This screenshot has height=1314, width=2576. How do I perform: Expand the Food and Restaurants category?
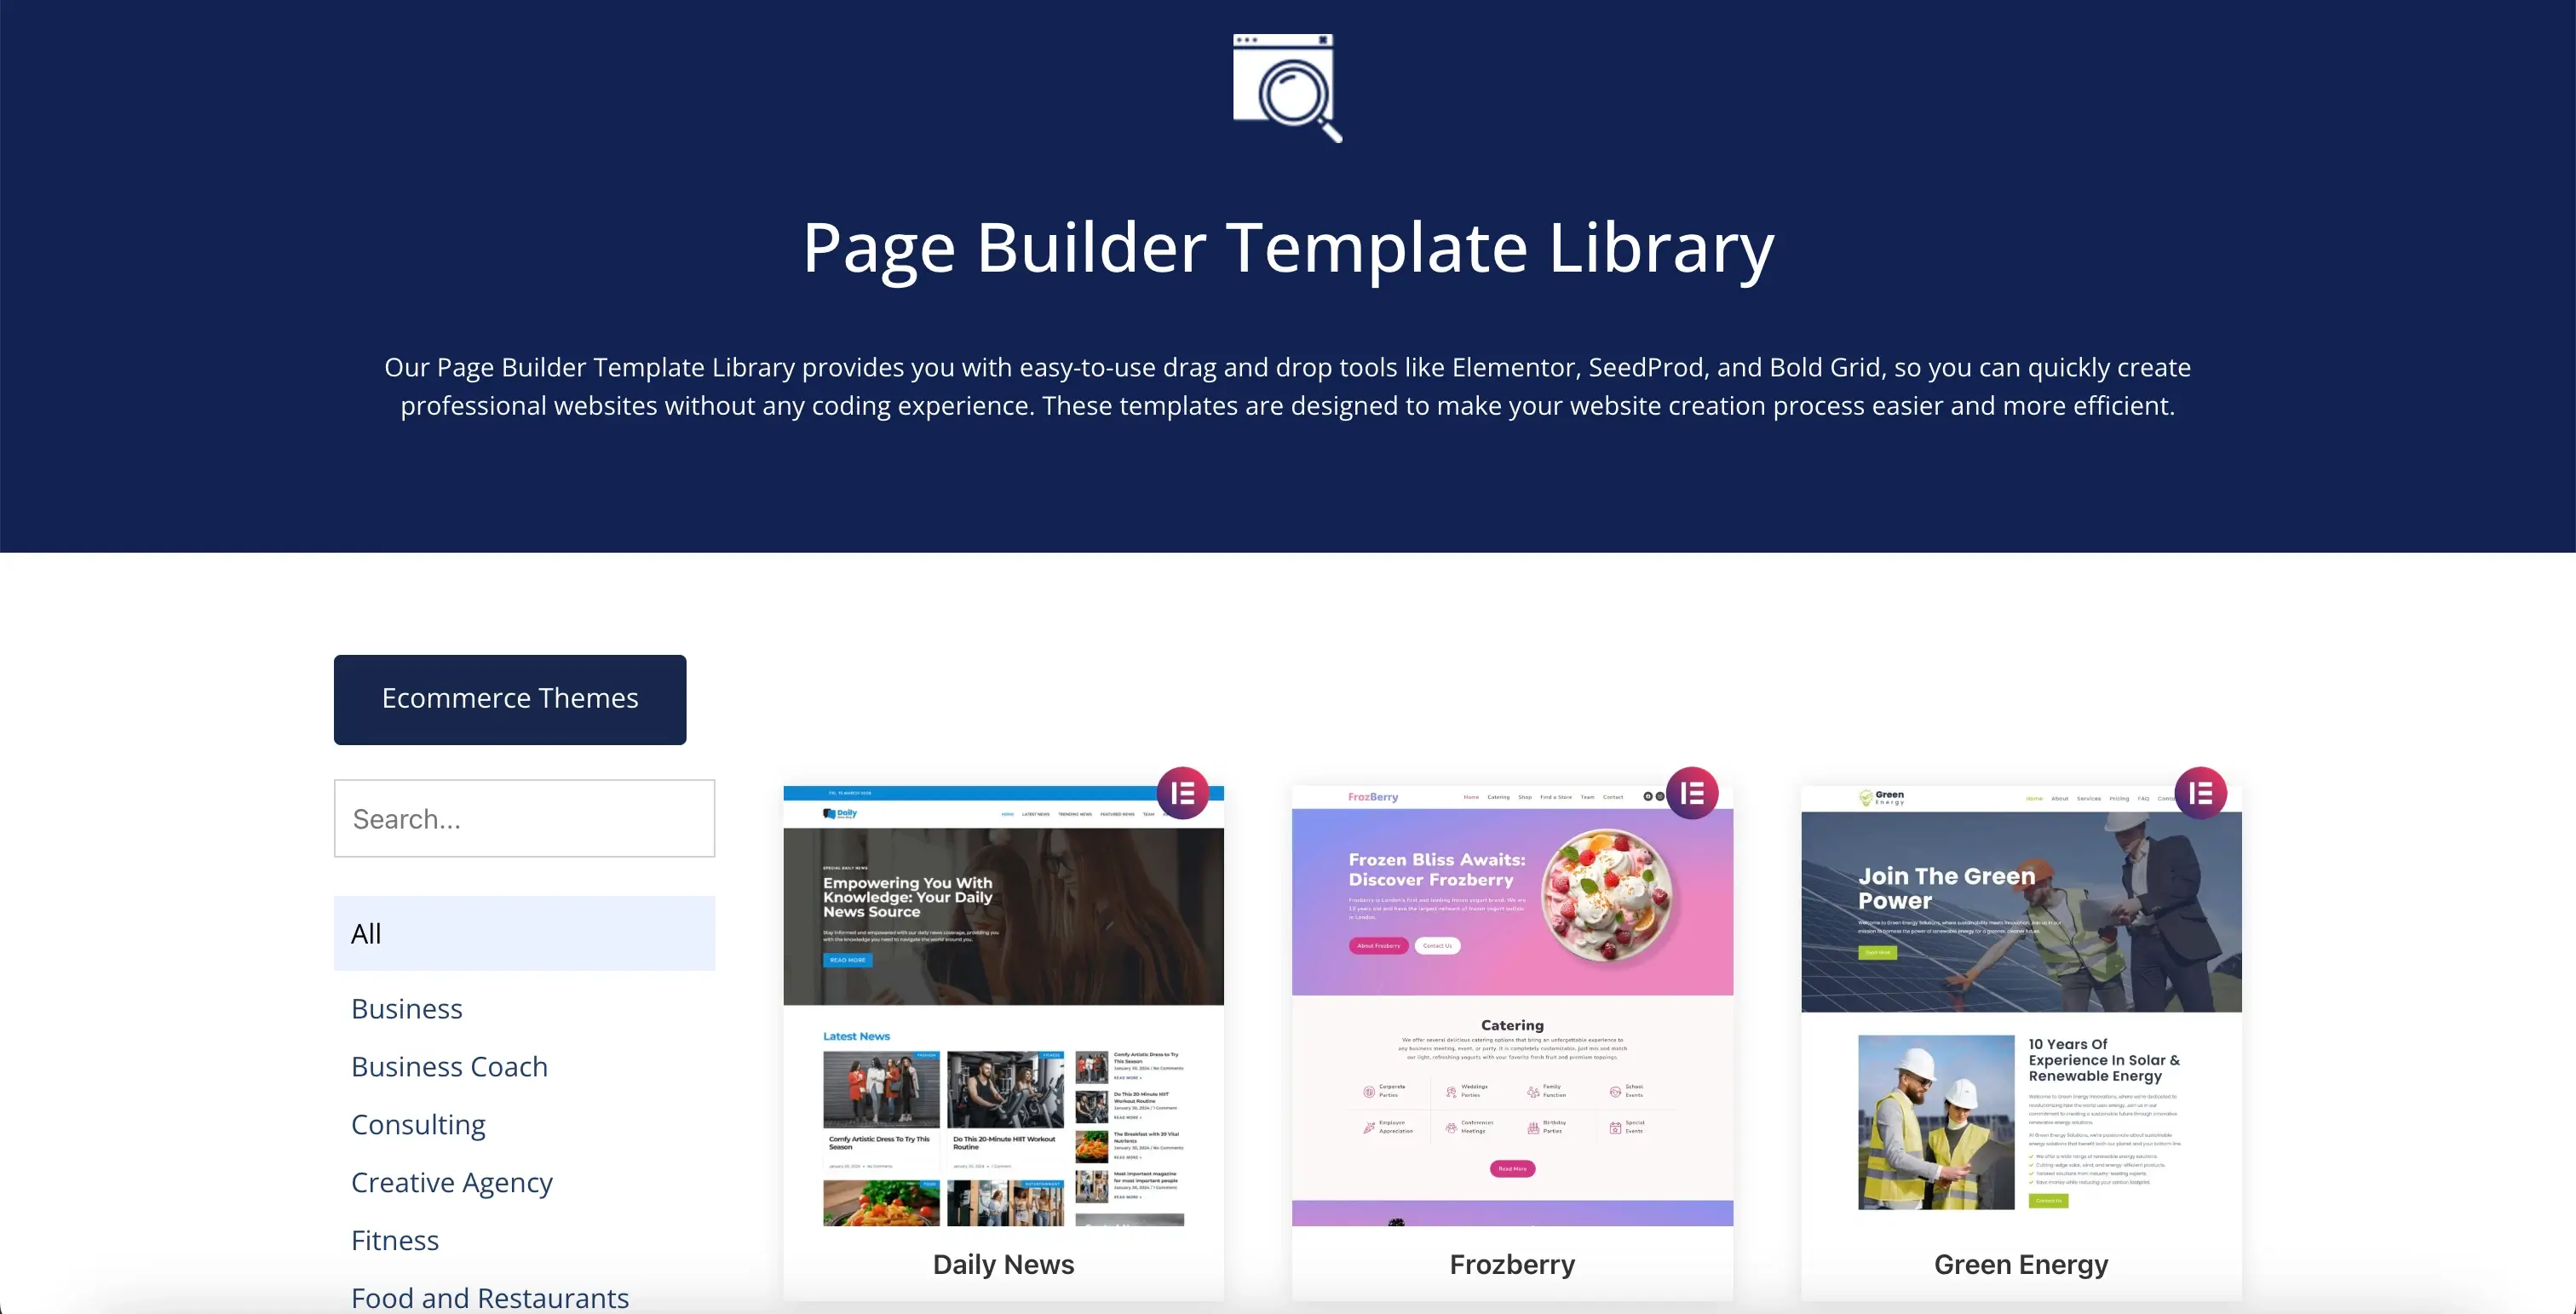[x=490, y=1295]
